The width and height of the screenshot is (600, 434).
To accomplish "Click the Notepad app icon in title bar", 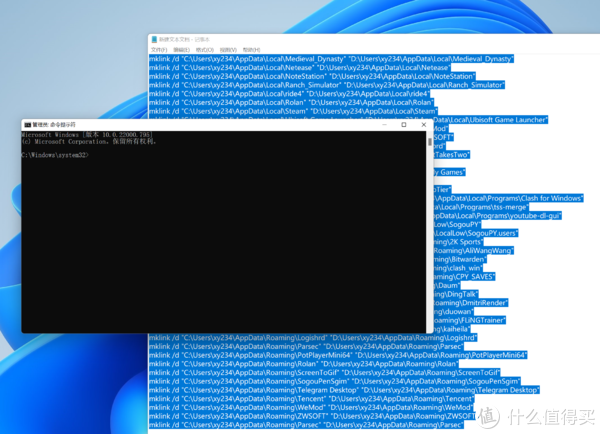I will (x=154, y=39).
